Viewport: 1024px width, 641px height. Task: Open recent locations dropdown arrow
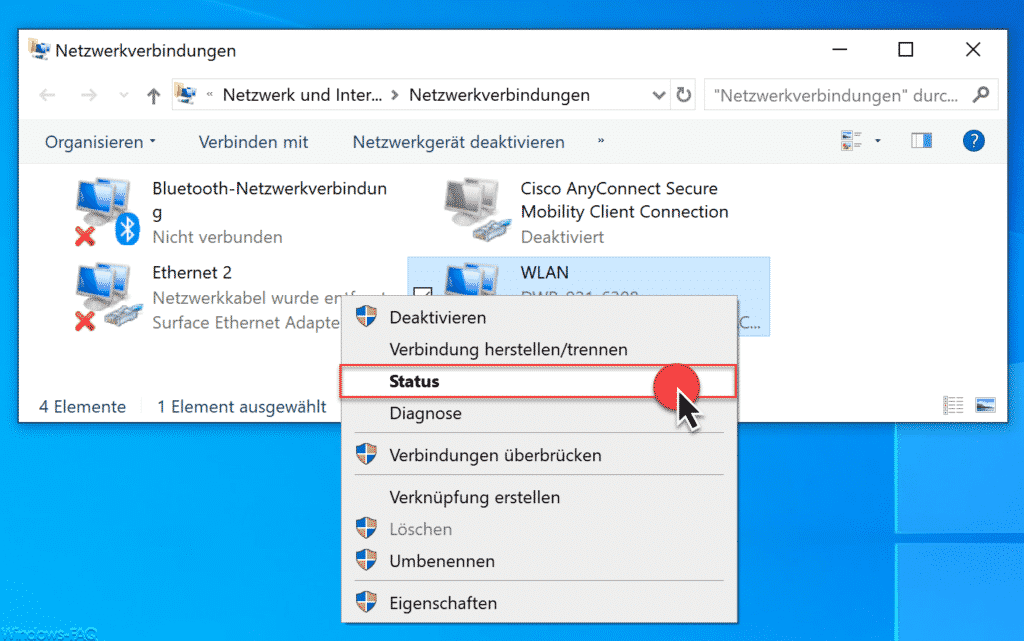pyautogui.click(x=123, y=95)
